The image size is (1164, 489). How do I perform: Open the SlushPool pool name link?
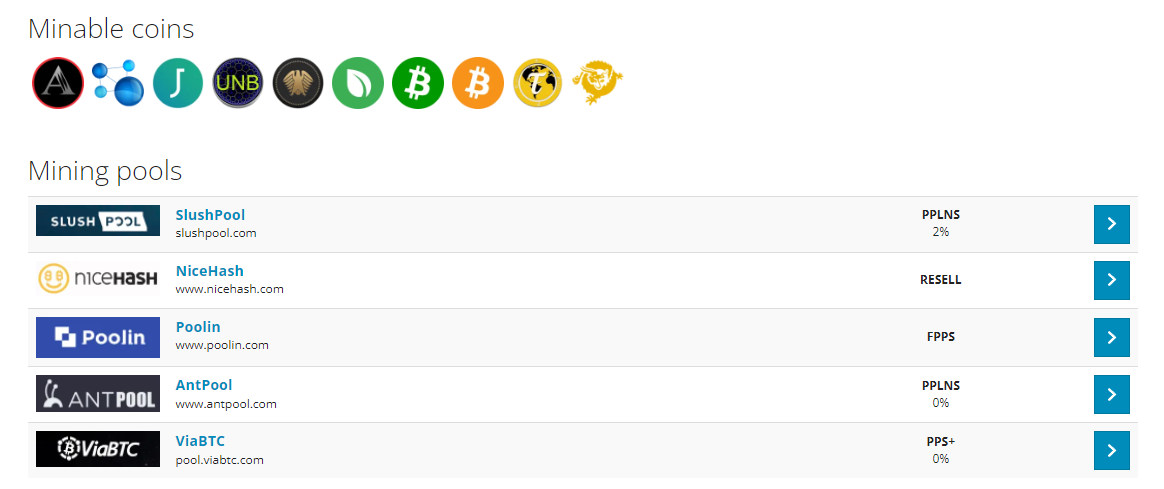[x=210, y=215]
